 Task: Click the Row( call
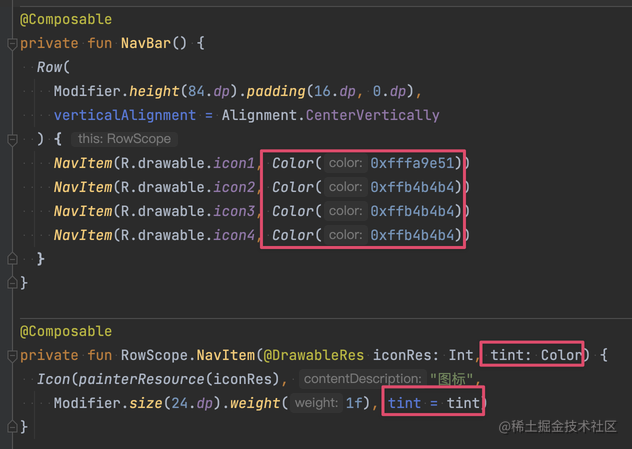(53, 67)
